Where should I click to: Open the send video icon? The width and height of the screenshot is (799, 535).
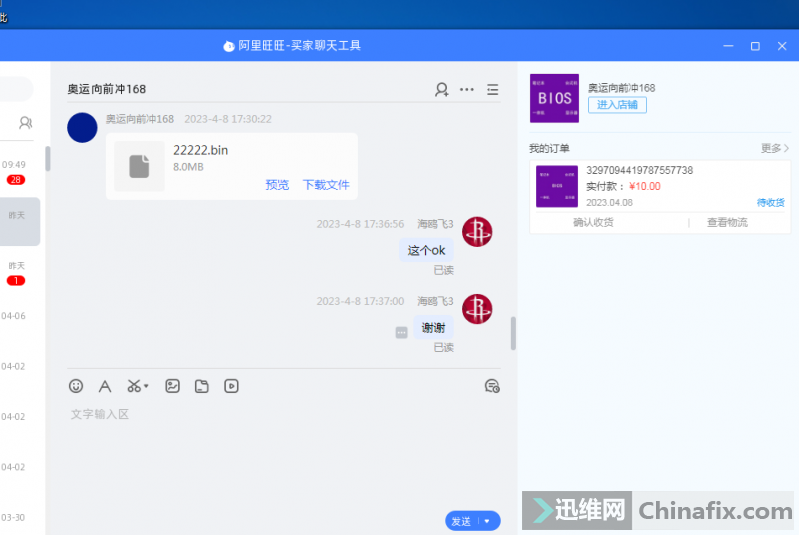click(x=231, y=386)
